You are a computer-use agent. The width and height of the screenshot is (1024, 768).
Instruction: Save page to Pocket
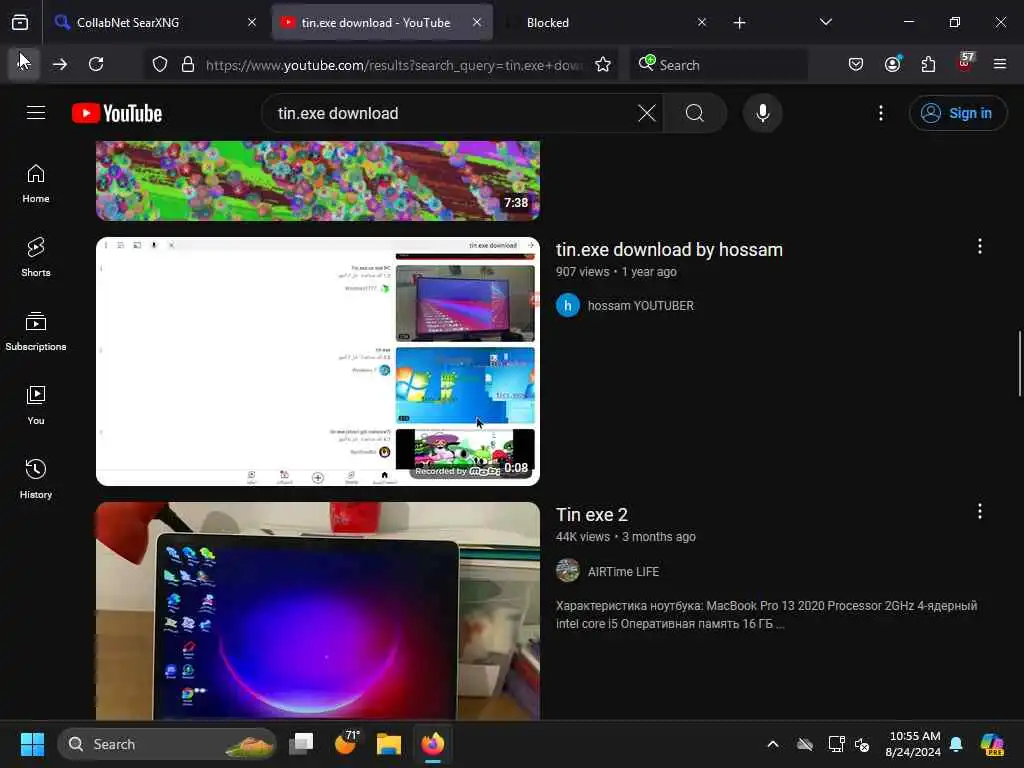point(856,64)
